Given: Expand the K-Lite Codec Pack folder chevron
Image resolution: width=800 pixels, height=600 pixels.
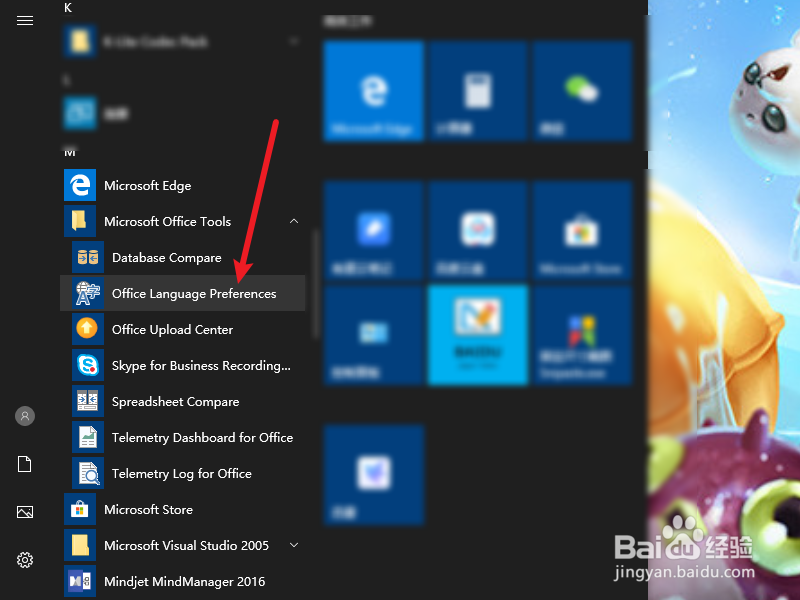Looking at the screenshot, I should pyautogui.click(x=294, y=41).
